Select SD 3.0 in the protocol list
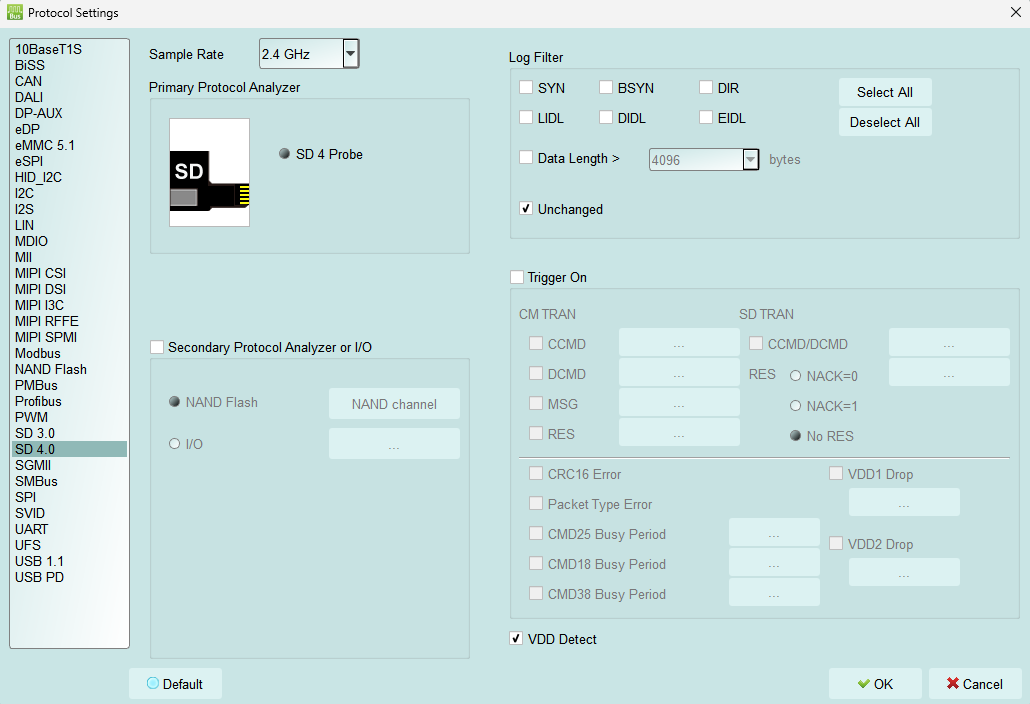Screen dimensions: 1030x704 pyautogui.click(x=70, y=433)
